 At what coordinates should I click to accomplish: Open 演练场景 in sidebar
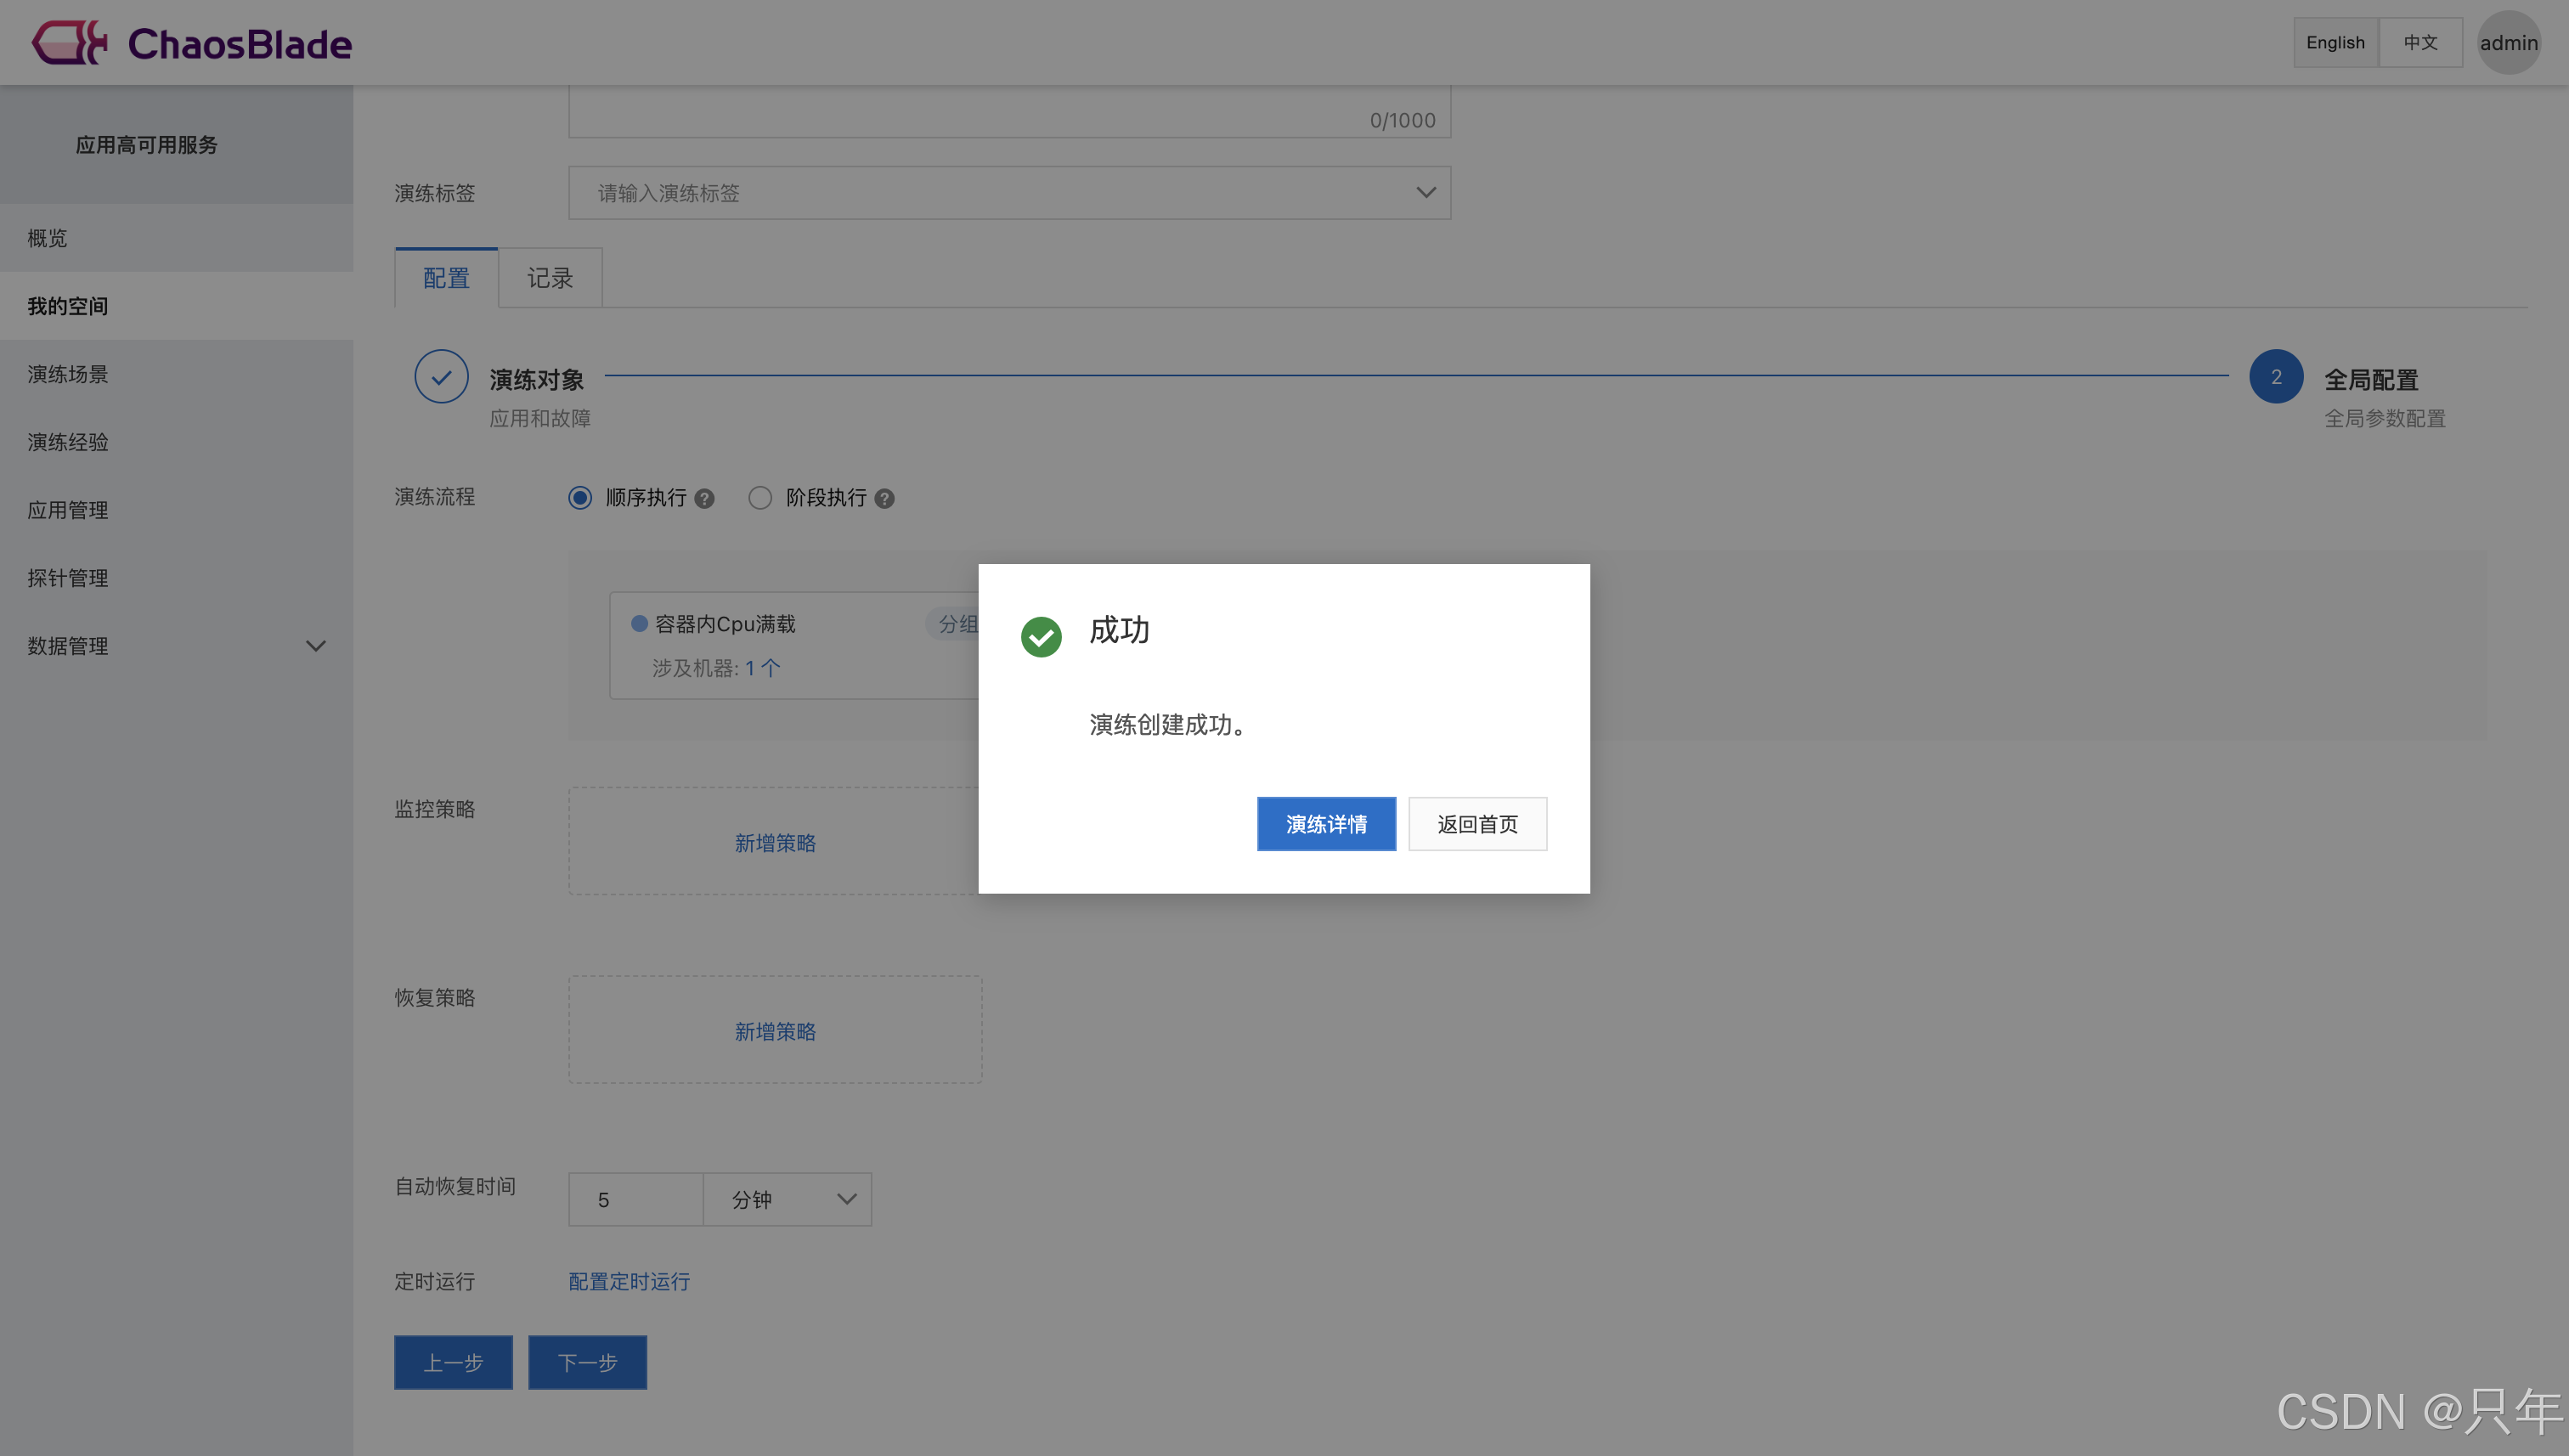click(68, 374)
